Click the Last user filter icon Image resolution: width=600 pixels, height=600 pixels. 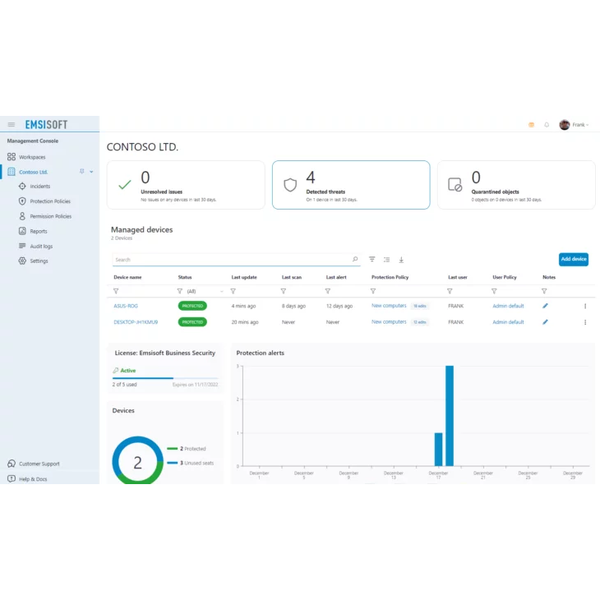coord(450,291)
